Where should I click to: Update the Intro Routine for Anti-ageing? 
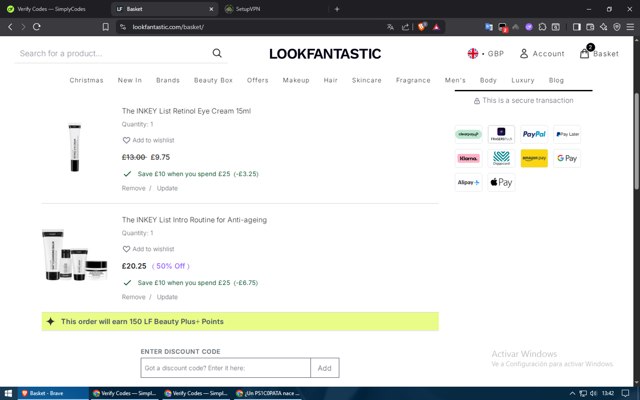[x=167, y=297]
